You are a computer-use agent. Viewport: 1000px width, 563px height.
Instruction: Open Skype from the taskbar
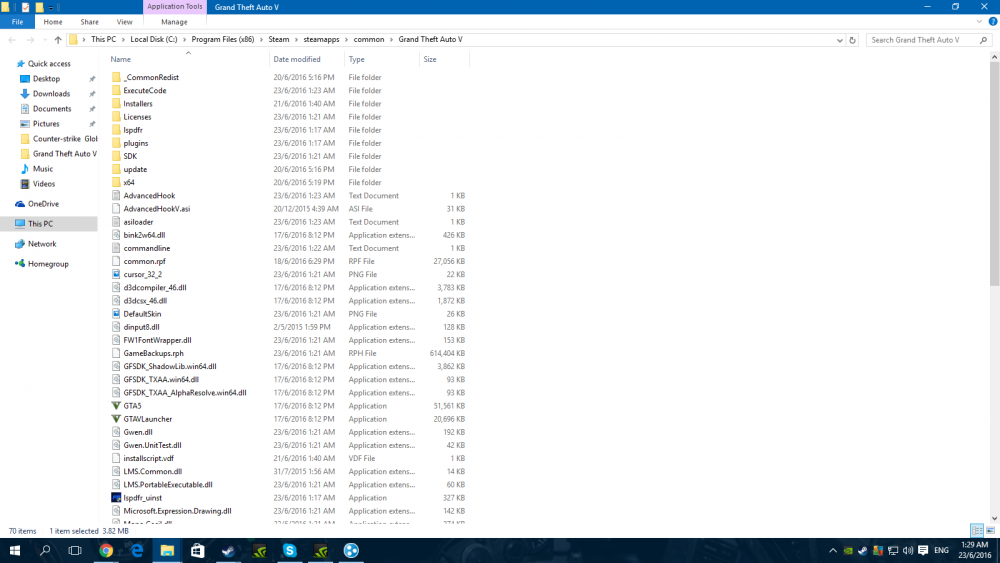[290, 550]
